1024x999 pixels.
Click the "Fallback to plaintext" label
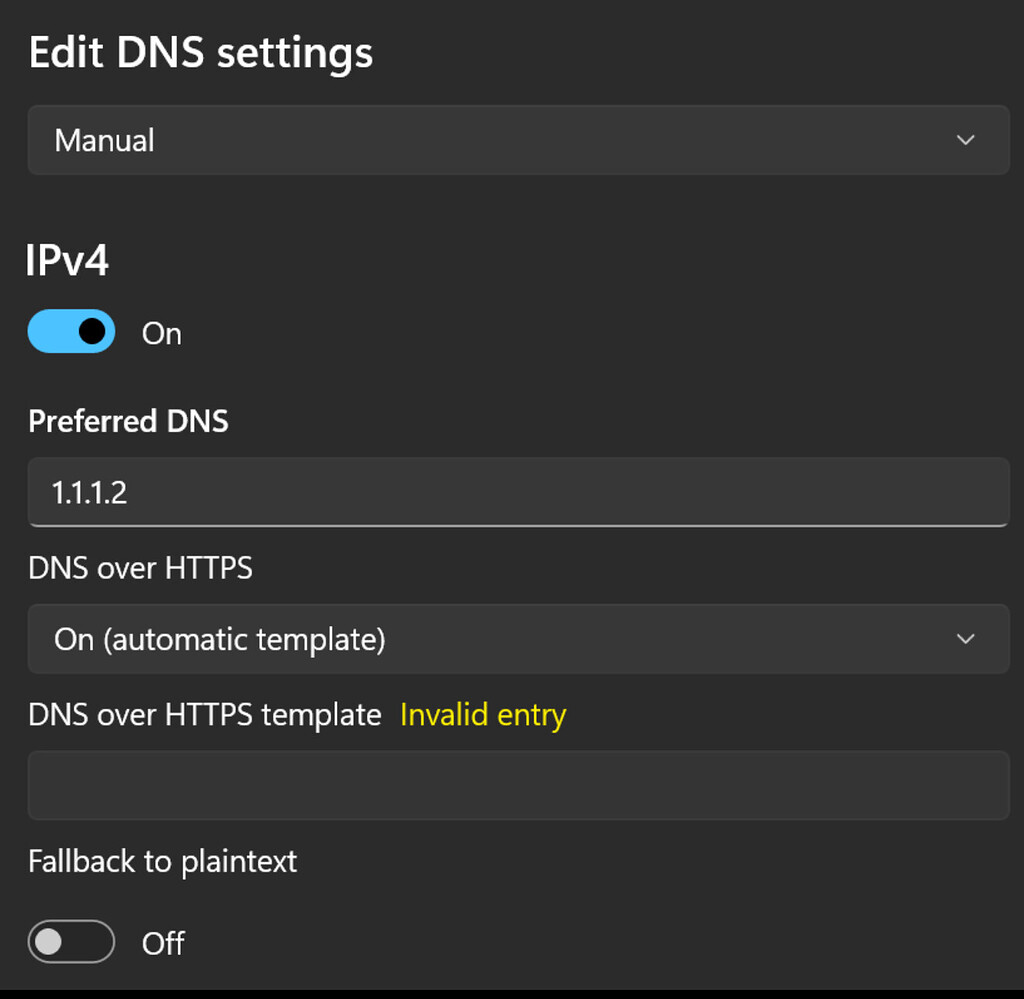(x=163, y=861)
